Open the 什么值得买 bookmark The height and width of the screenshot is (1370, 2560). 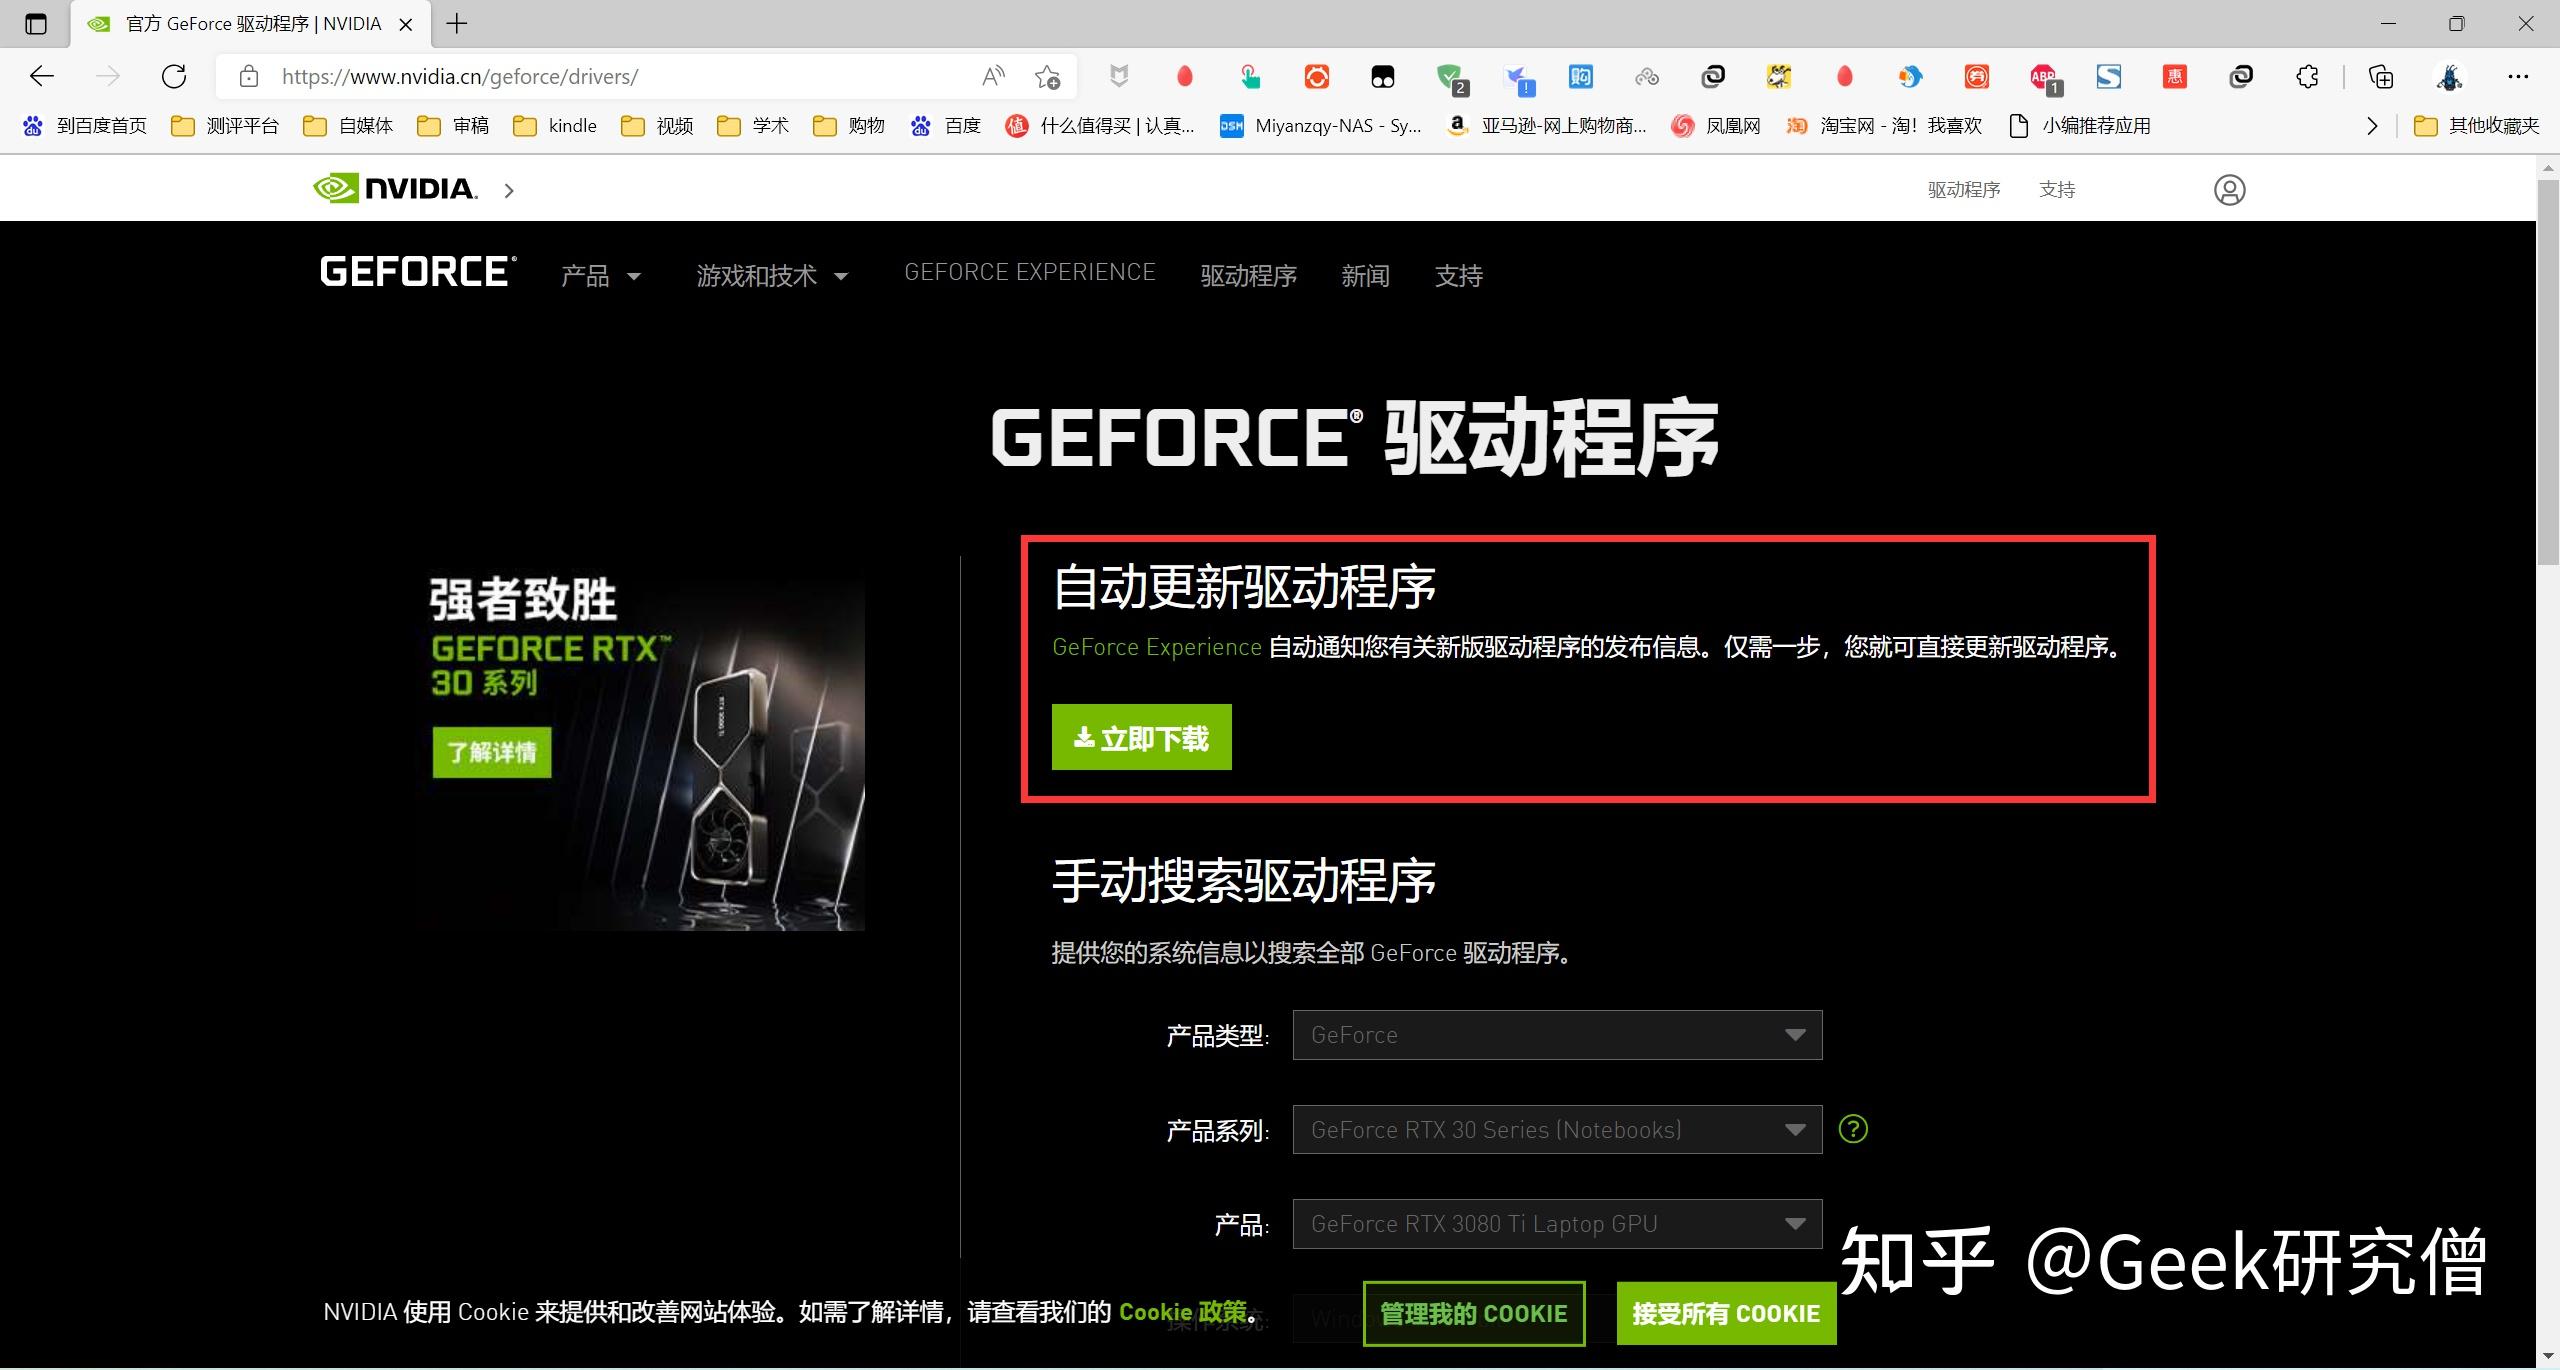coord(1100,126)
